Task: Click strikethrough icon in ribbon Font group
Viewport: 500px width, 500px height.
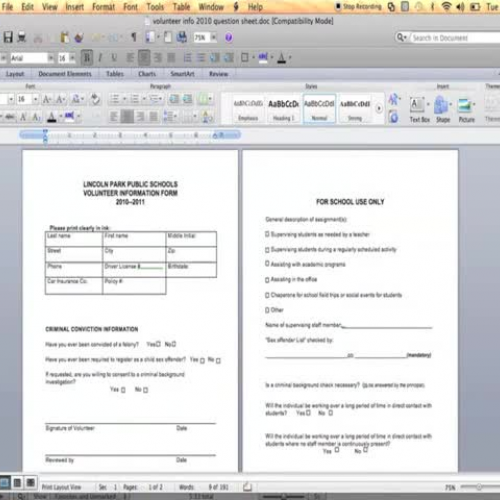Action: pos(10,116)
